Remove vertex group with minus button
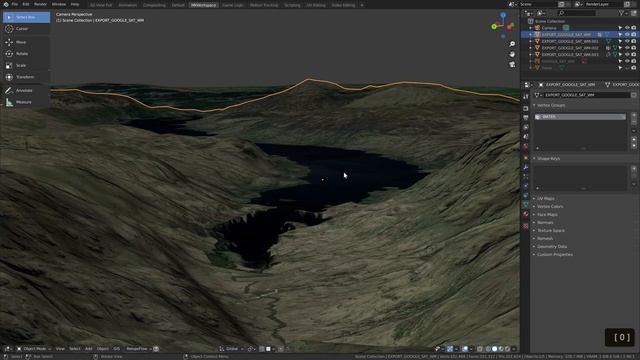The height and width of the screenshot is (360, 640). pos(634,122)
